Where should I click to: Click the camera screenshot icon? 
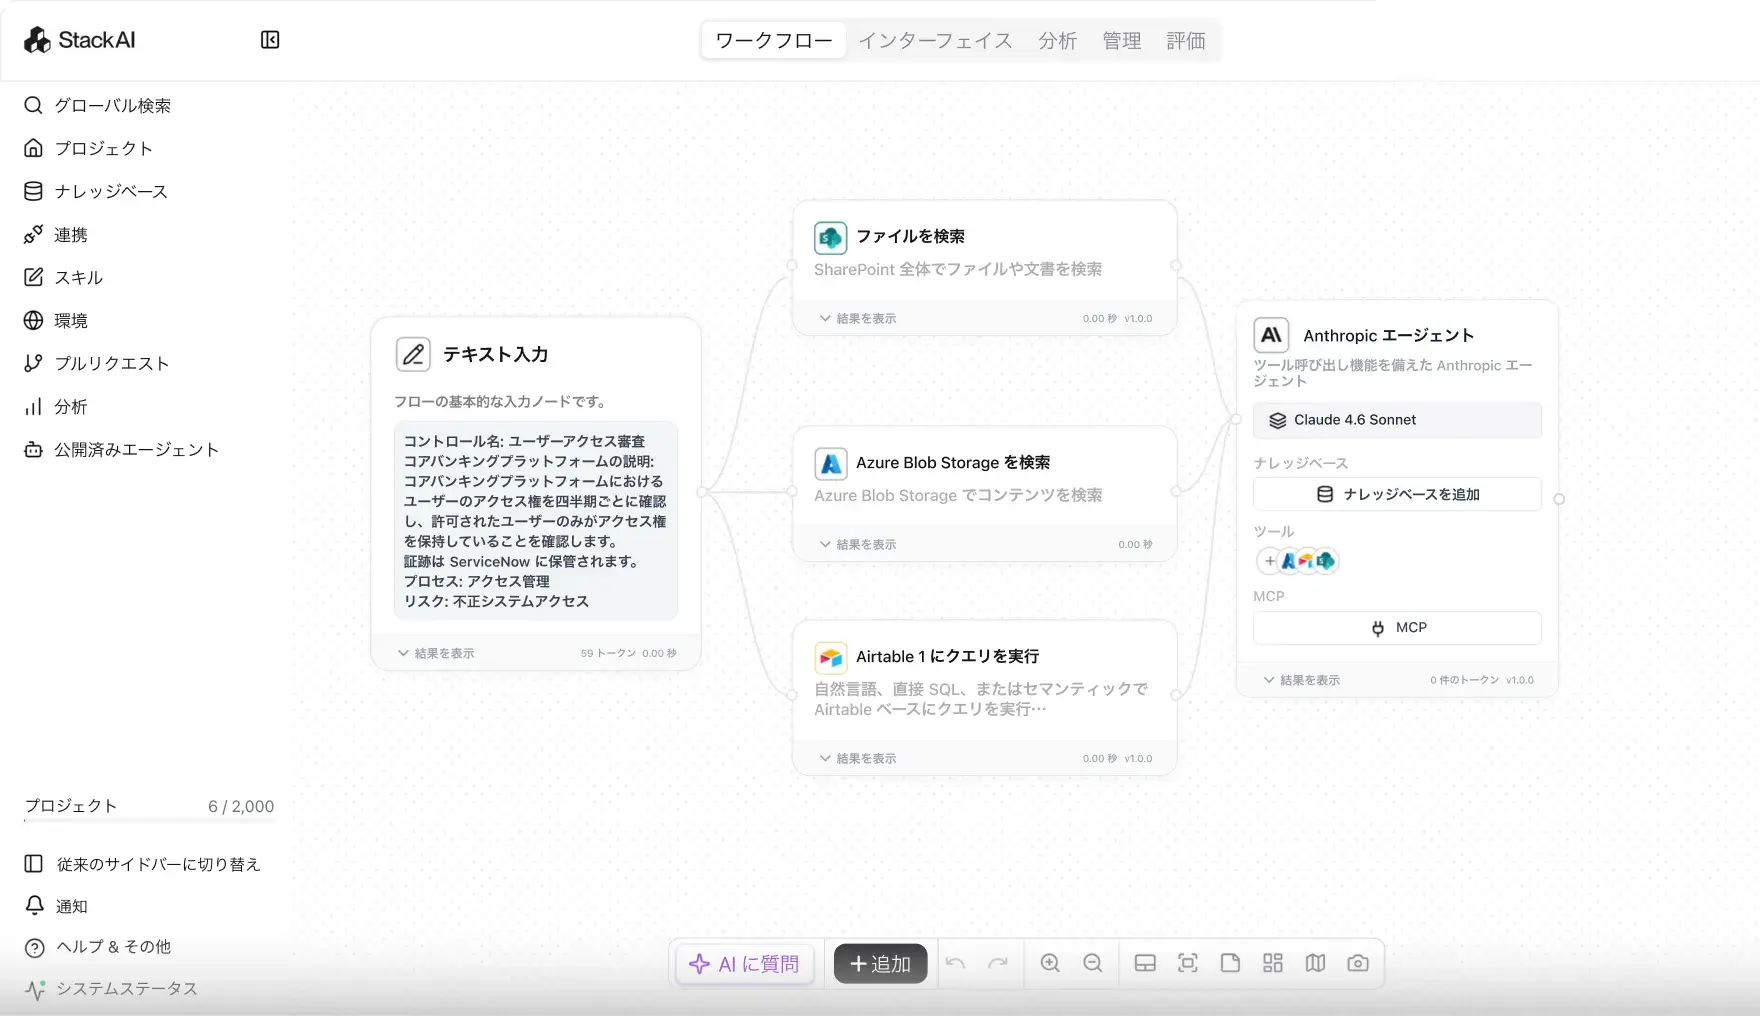coord(1358,963)
